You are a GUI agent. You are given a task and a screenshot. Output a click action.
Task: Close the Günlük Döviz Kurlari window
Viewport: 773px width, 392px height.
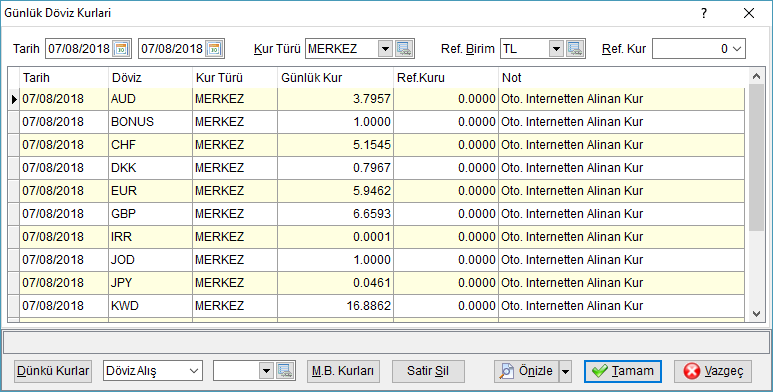click(749, 13)
